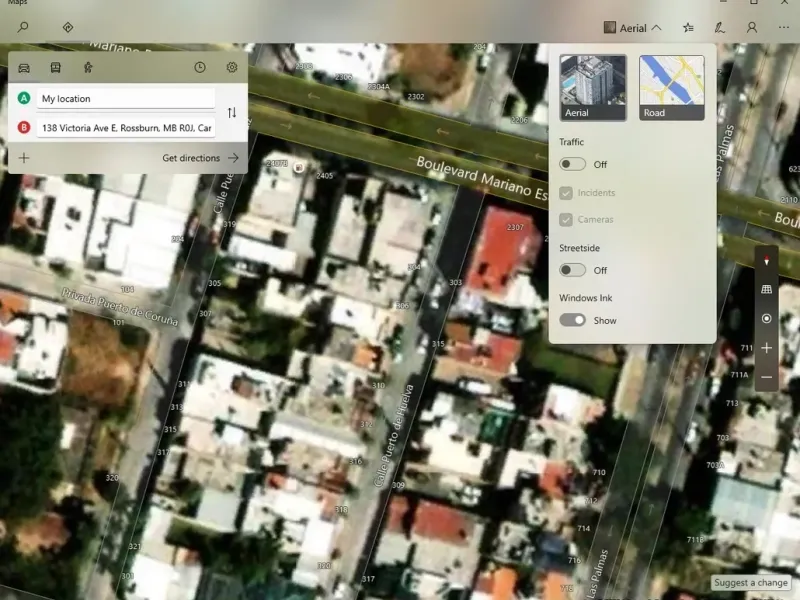The image size is (800, 600).
Task: Click house number 2405 on map
Action: (324, 176)
